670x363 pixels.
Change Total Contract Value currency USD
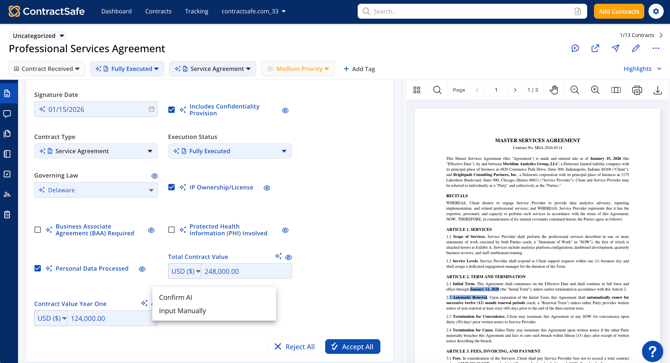(x=185, y=271)
